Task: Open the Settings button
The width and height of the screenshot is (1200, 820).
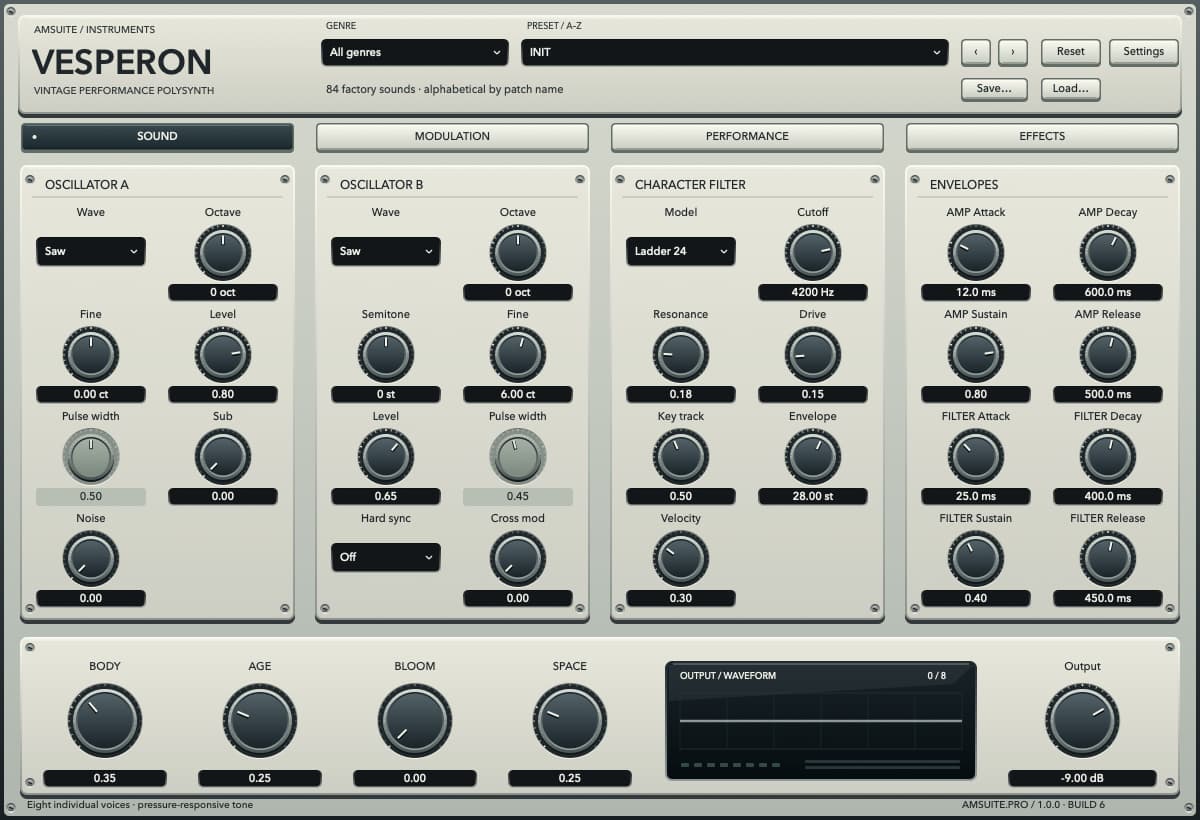Action: (1144, 52)
